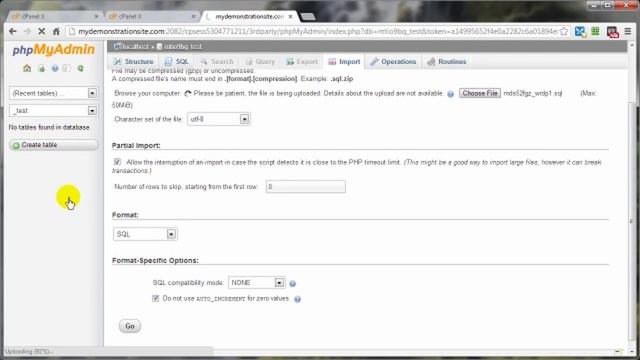This screenshot has width=640, height=360.
Task: Open the Routines tab
Action: 447,62
